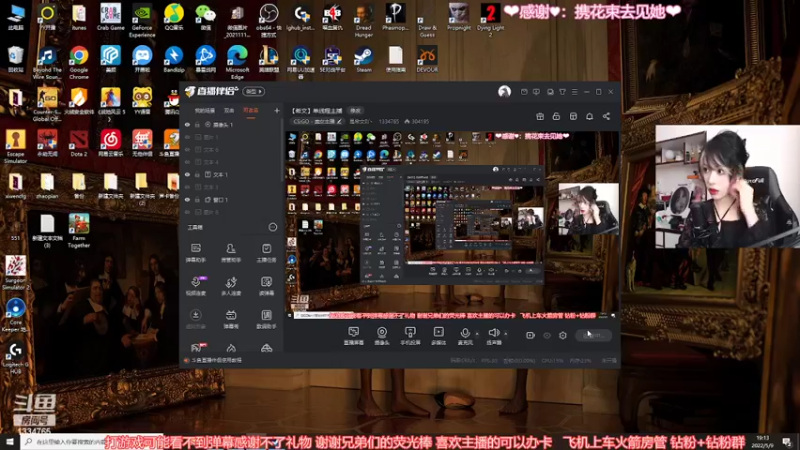
Task: Add a 摄像头 camera source below the preview
Action: (x=382, y=335)
